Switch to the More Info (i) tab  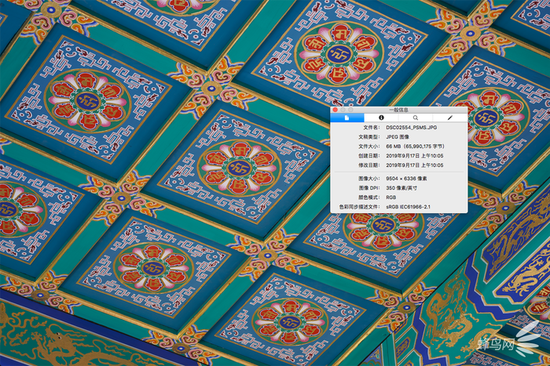point(381,118)
